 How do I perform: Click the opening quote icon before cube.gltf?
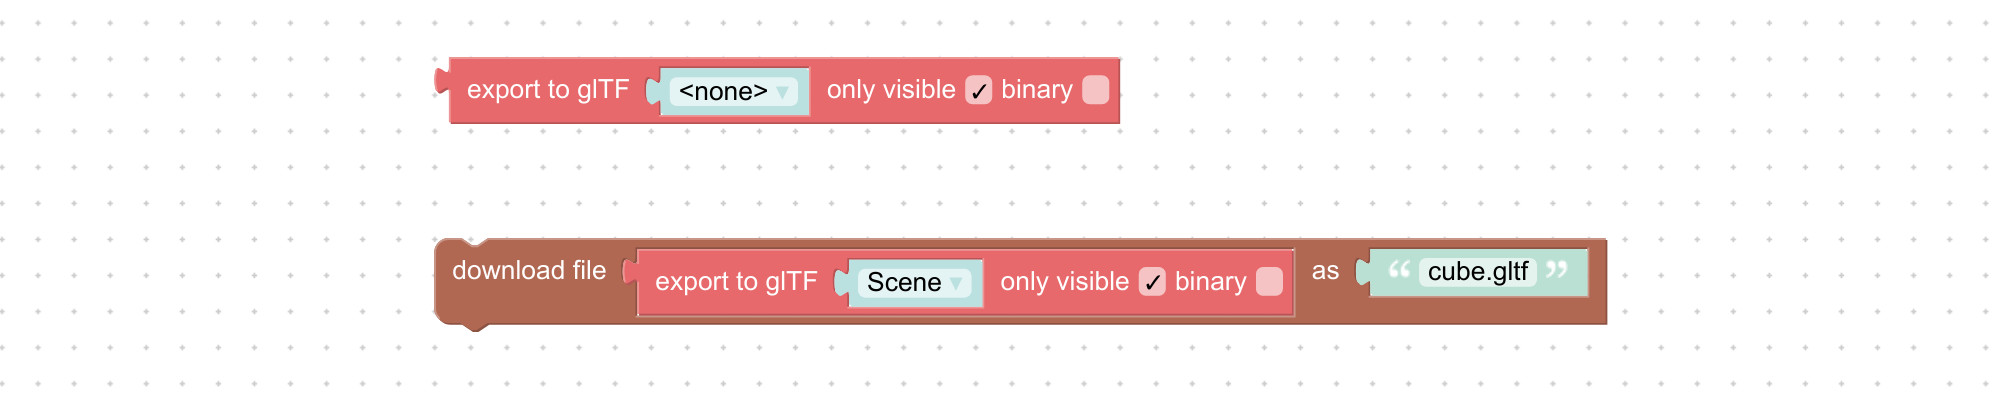tap(1399, 269)
